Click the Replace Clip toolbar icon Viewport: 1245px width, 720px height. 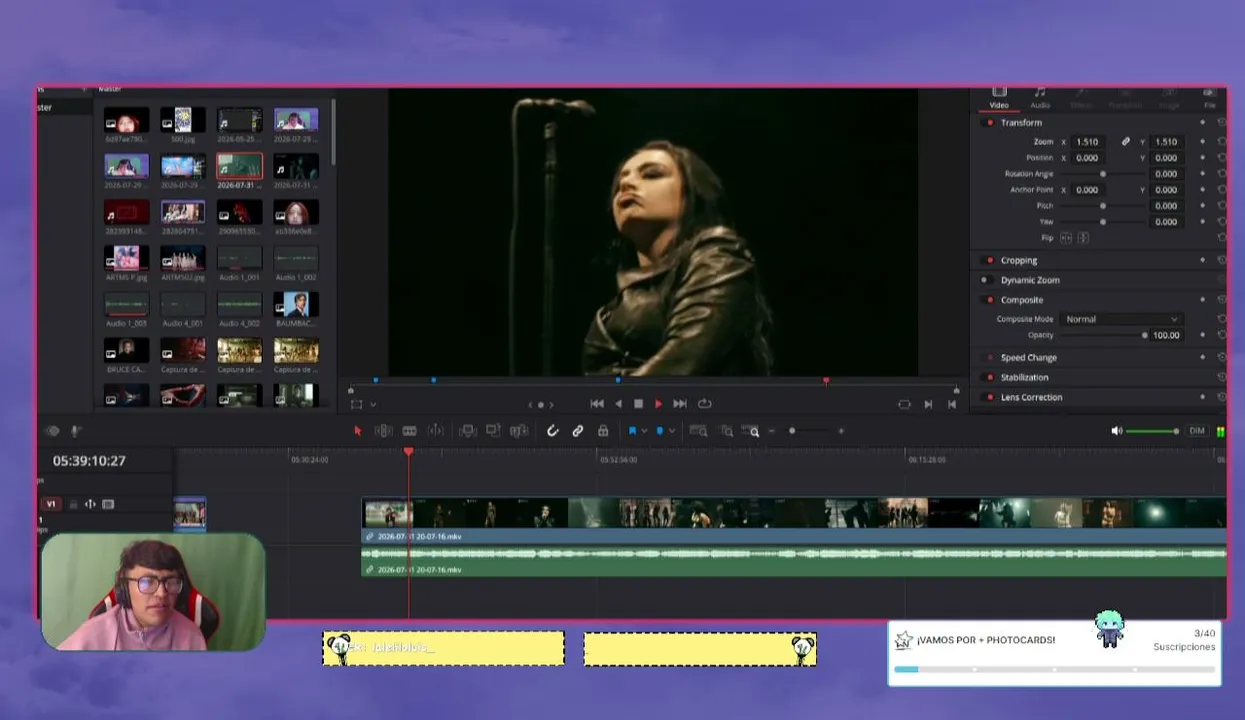coord(519,431)
